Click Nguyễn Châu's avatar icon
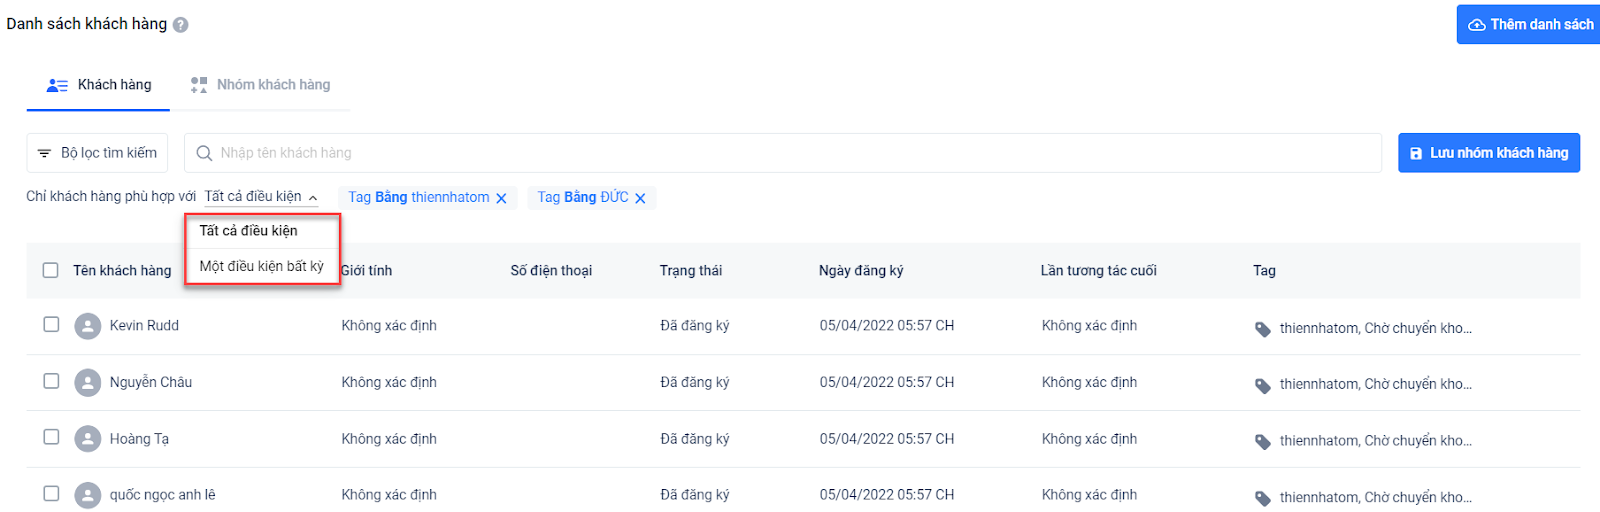 [88, 382]
